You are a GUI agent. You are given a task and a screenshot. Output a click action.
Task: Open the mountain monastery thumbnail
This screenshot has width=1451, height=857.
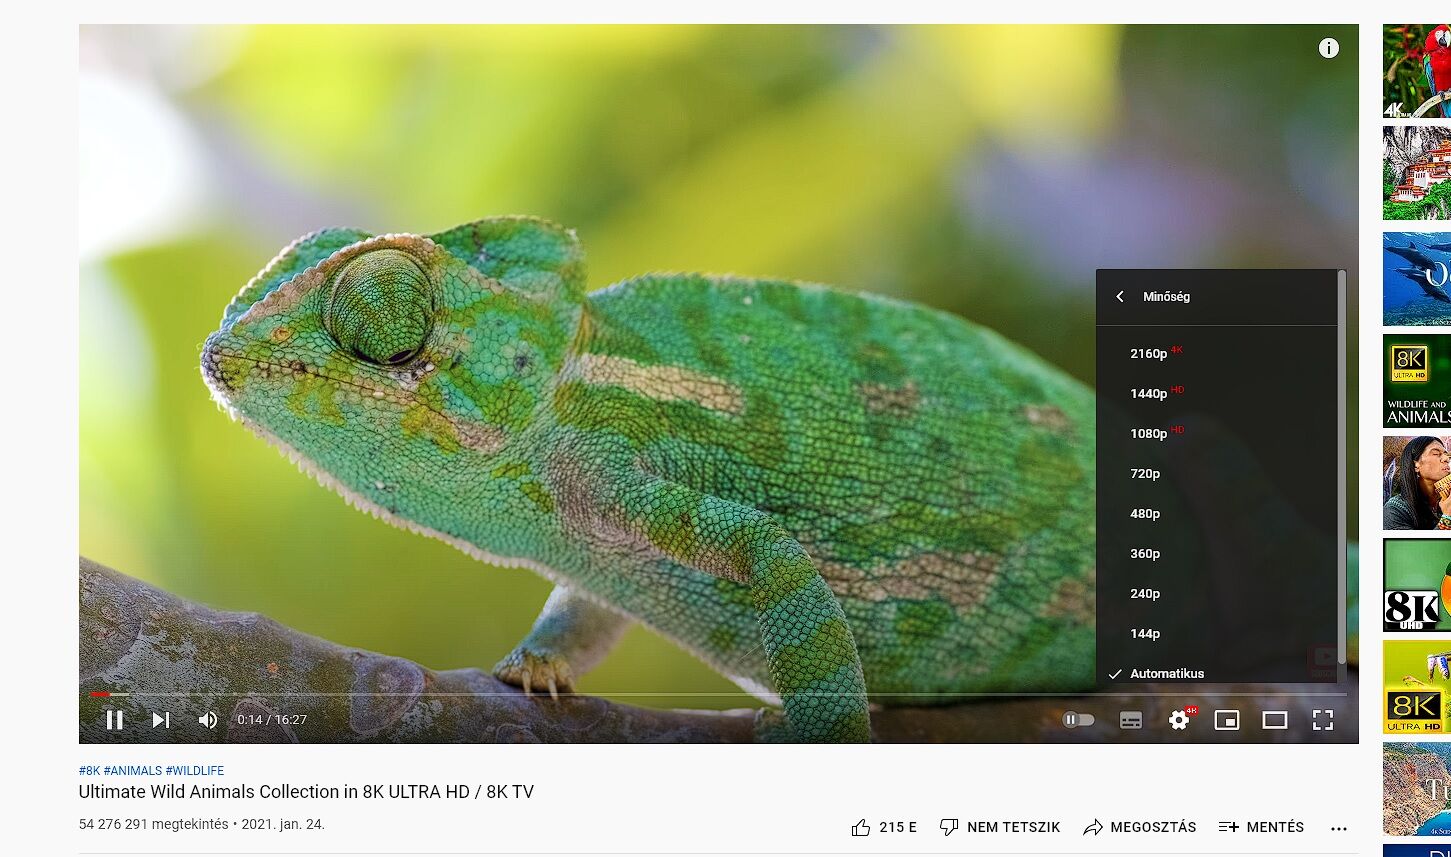point(1417,173)
